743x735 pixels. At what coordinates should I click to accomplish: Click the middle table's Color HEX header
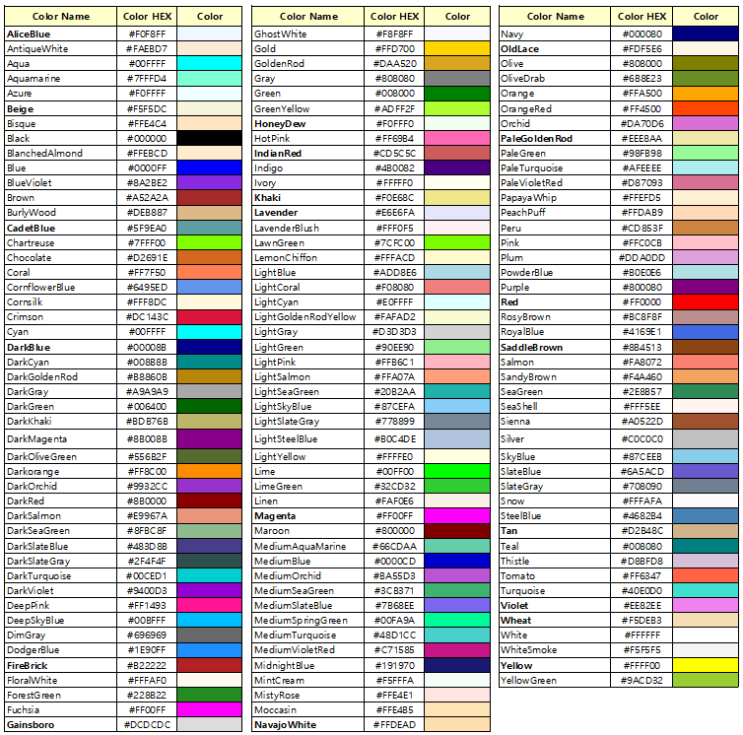(395, 16)
